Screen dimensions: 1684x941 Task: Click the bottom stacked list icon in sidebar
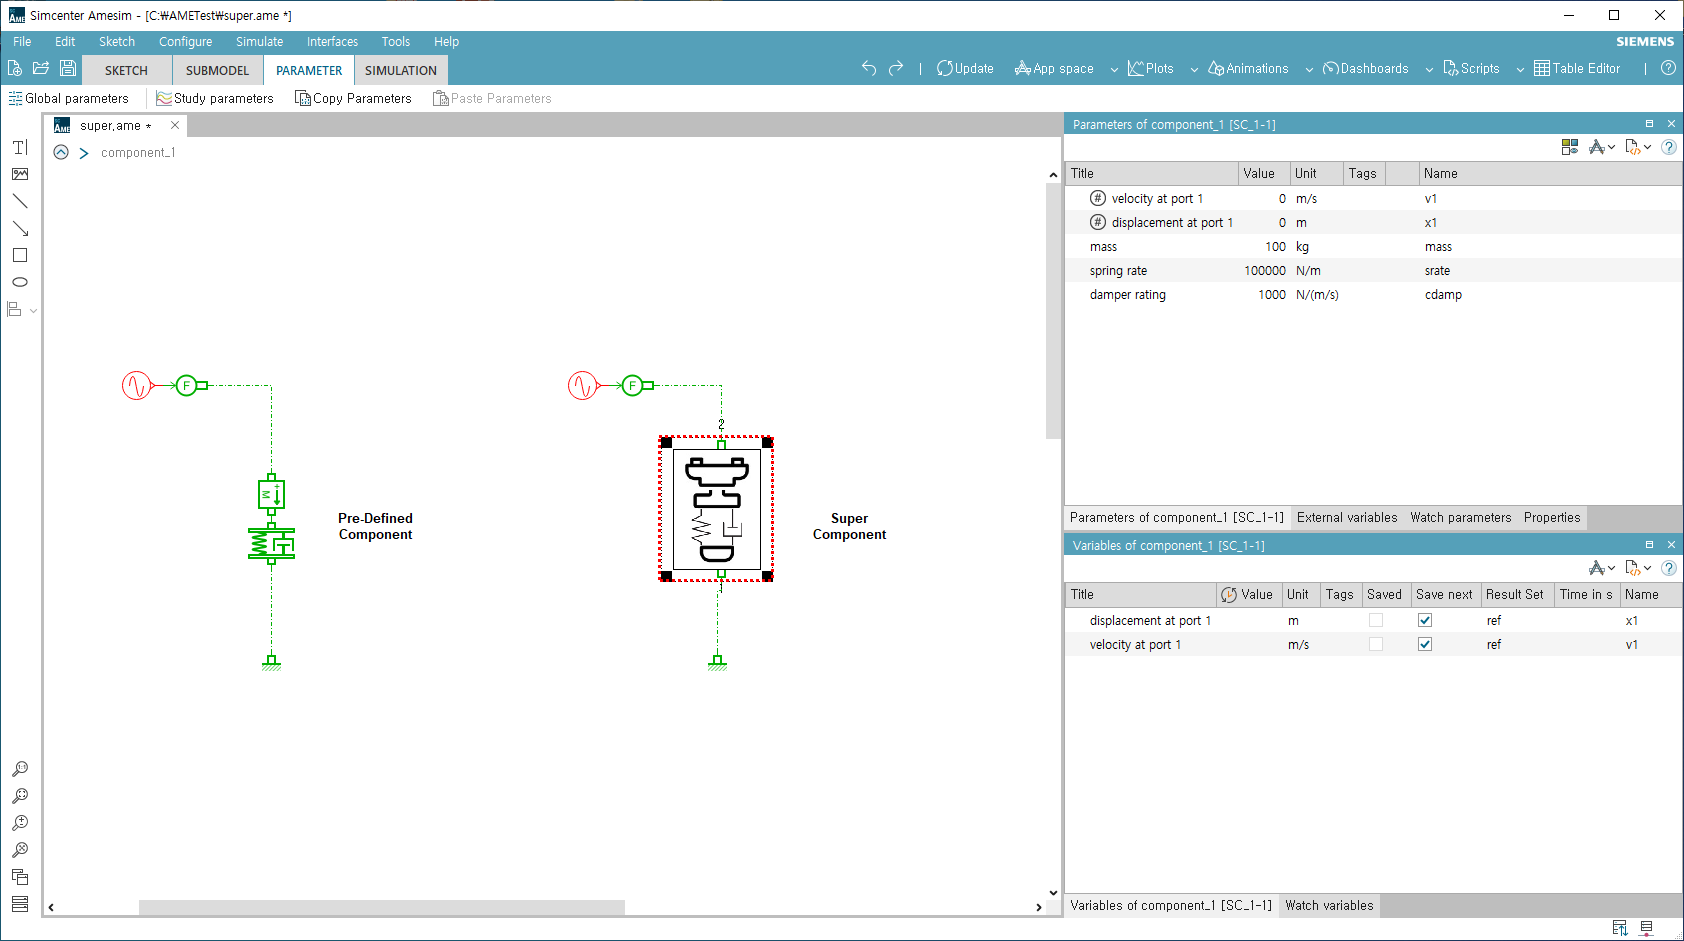20,904
